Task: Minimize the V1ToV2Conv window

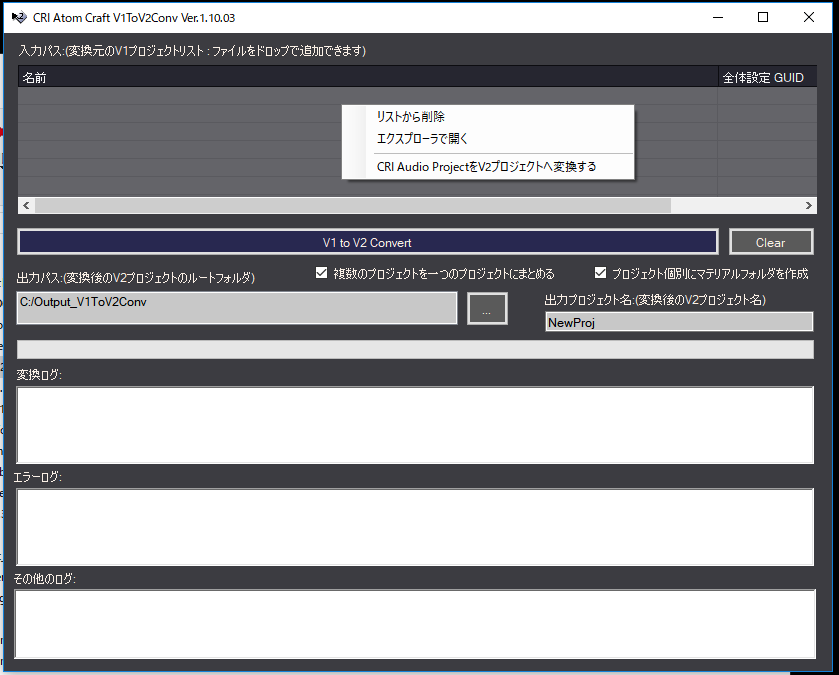Action: click(718, 18)
